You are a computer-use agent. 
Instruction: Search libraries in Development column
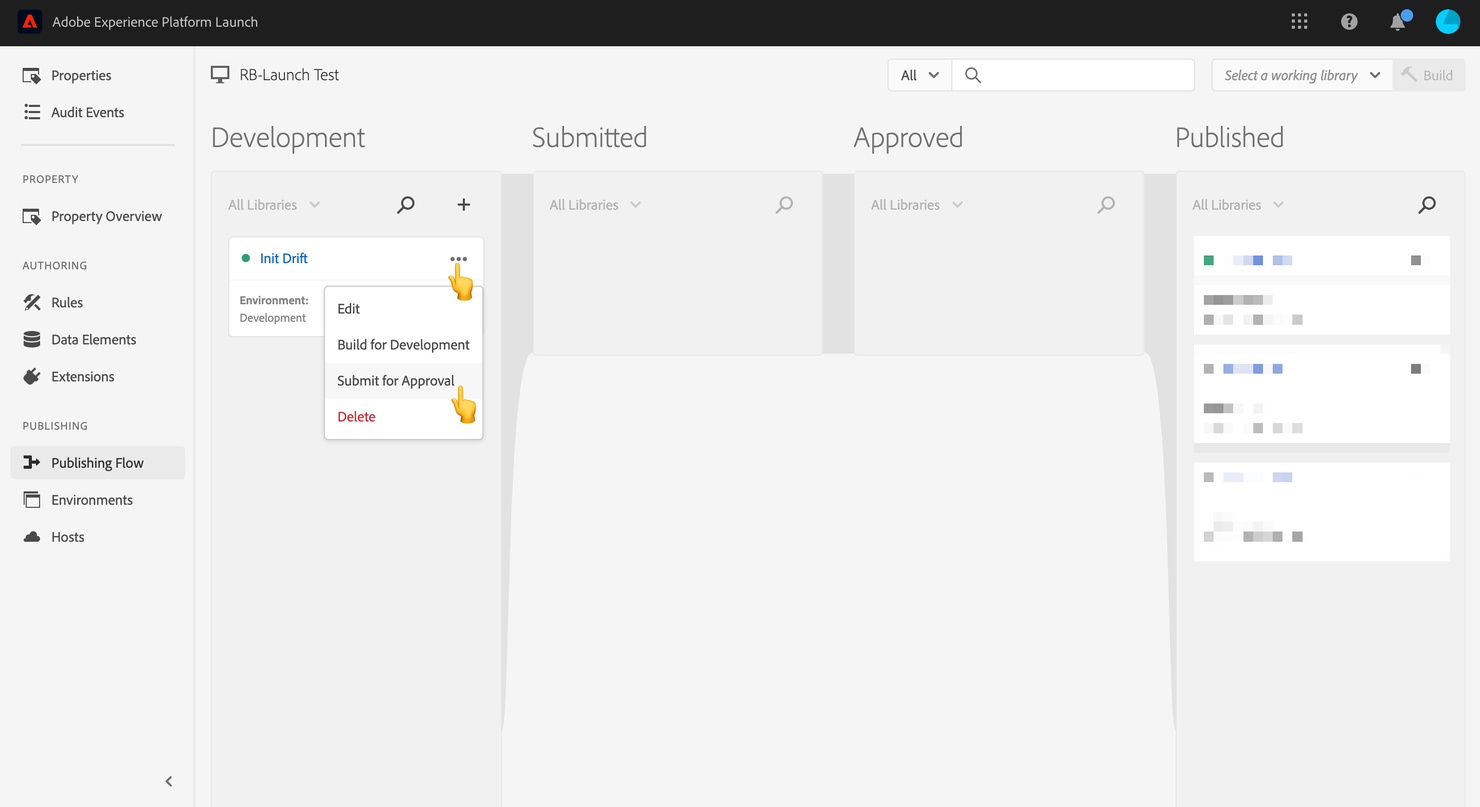click(405, 204)
